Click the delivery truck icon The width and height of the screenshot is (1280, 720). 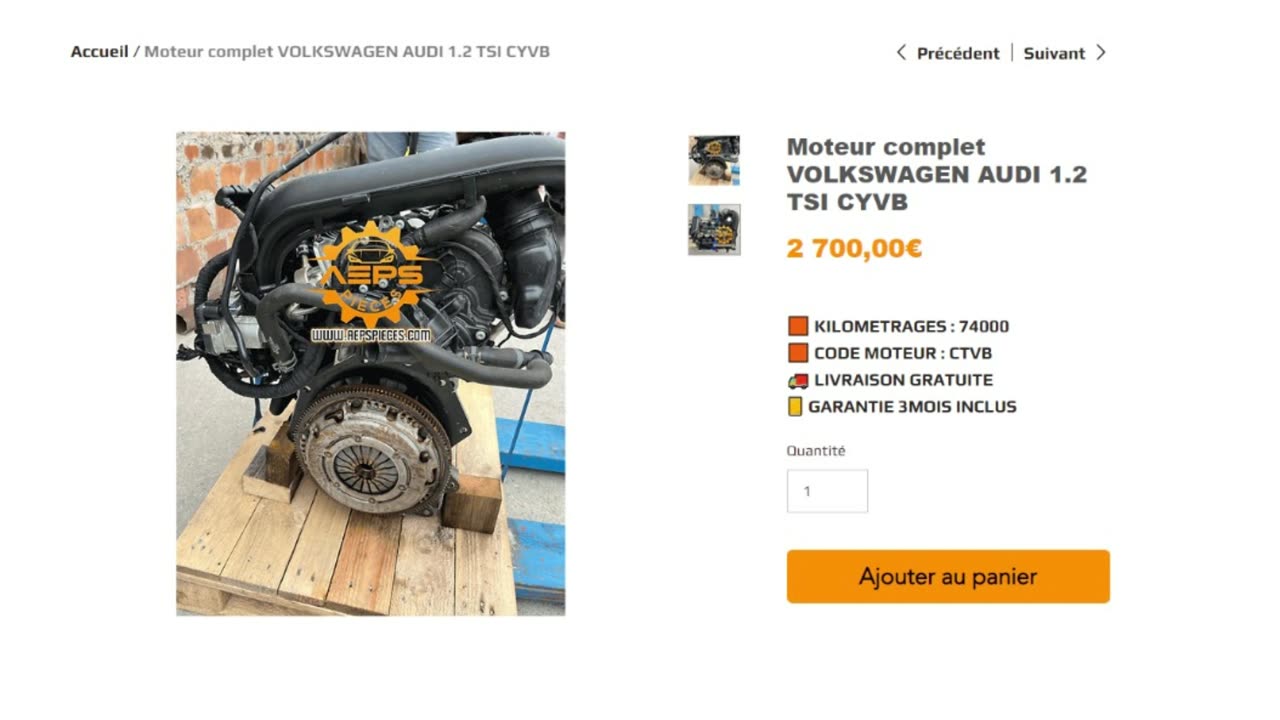tap(798, 380)
